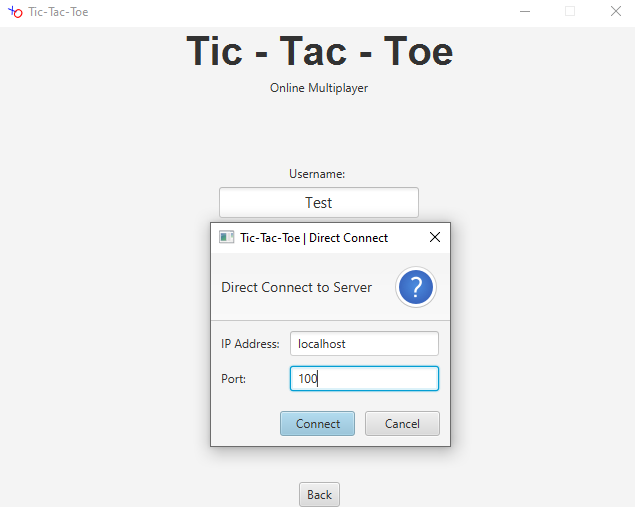This screenshot has height=507, width=635.
Task: Click the 'Username:' label
Action: [317, 174]
